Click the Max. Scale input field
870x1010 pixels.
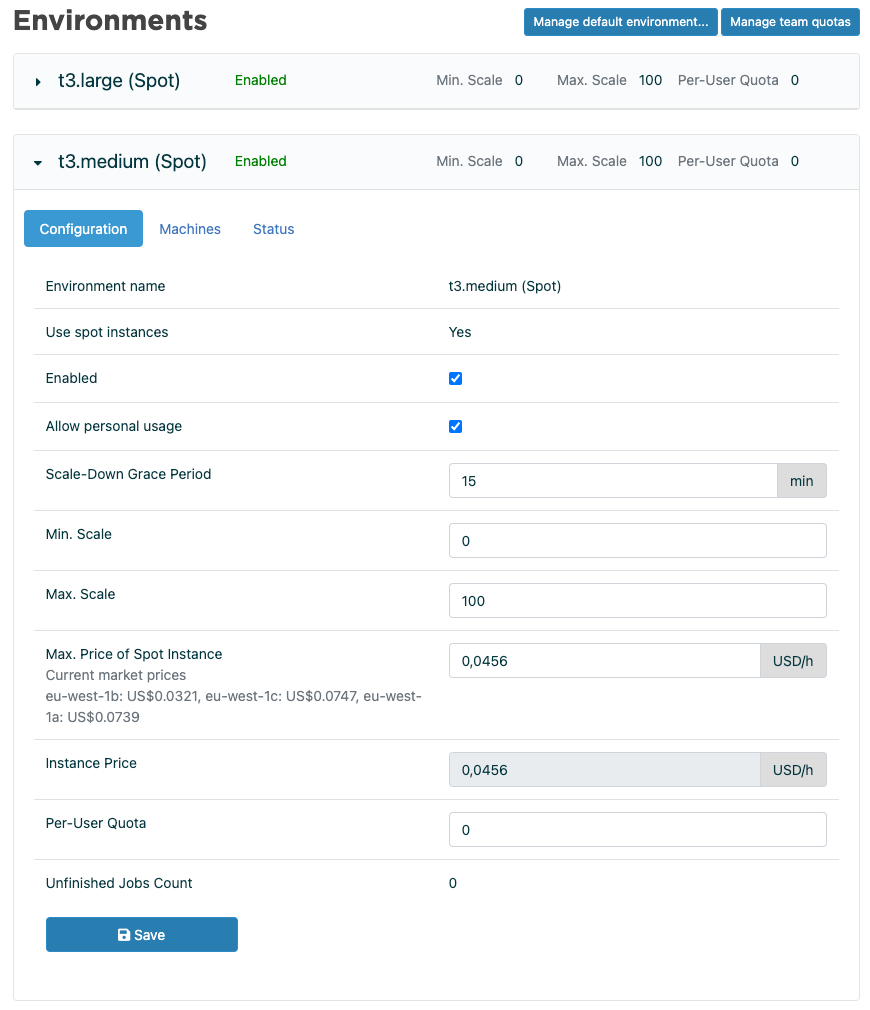click(x=638, y=600)
